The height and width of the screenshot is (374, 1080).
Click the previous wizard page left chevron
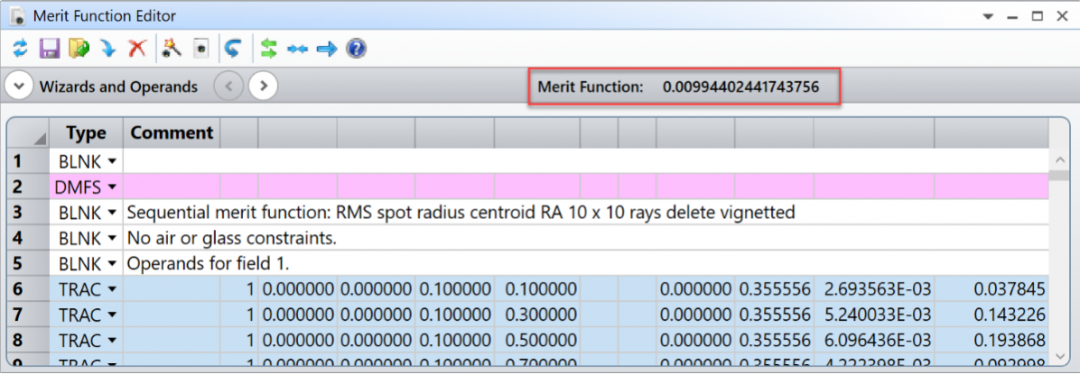point(229,87)
